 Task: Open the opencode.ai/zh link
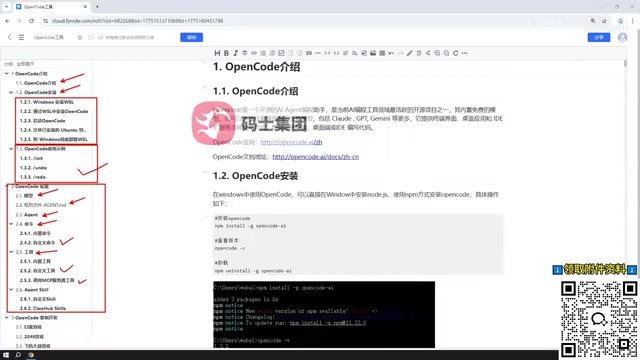[x=291, y=142]
